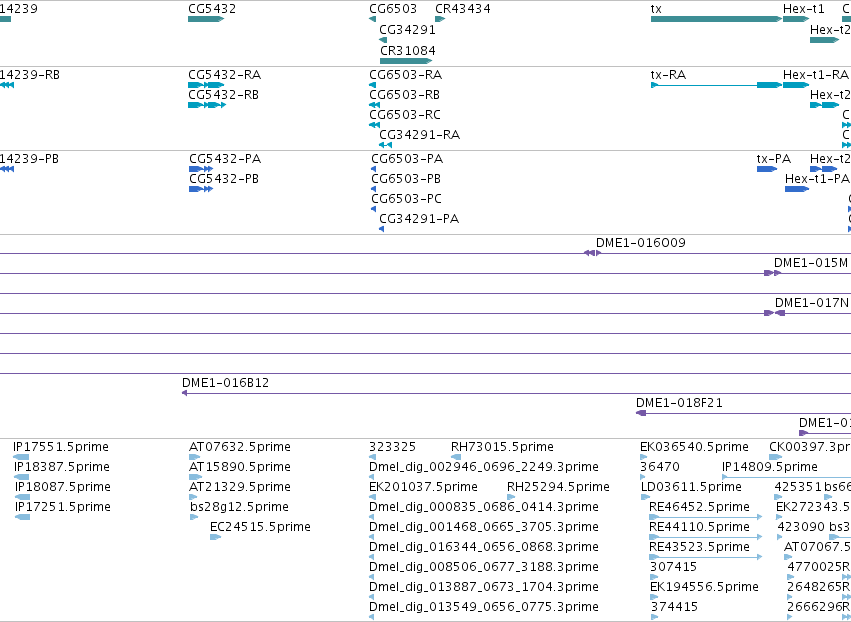Click the RE44110.5prime EST
This screenshot has height=622, width=851.
(706, 537)
